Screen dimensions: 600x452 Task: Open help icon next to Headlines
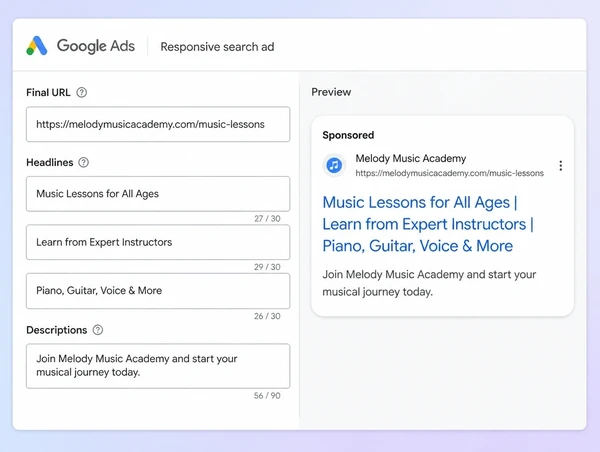click(x=83, y=162)
